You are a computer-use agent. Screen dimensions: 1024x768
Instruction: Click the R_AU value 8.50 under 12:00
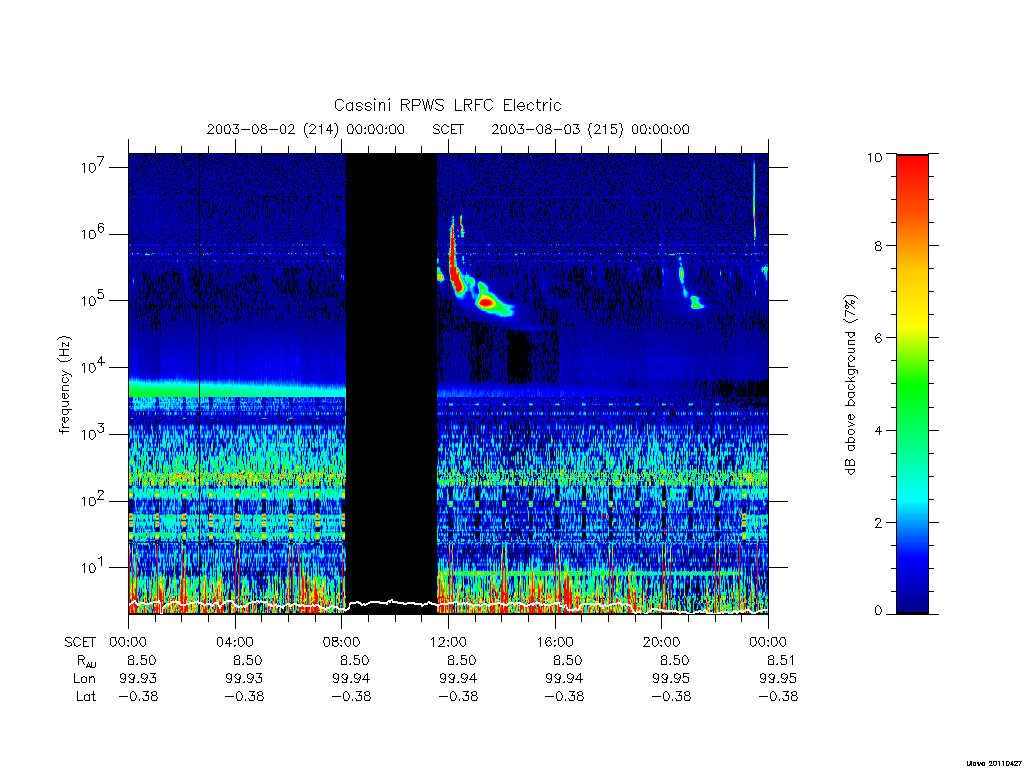[x=461, y=660]
